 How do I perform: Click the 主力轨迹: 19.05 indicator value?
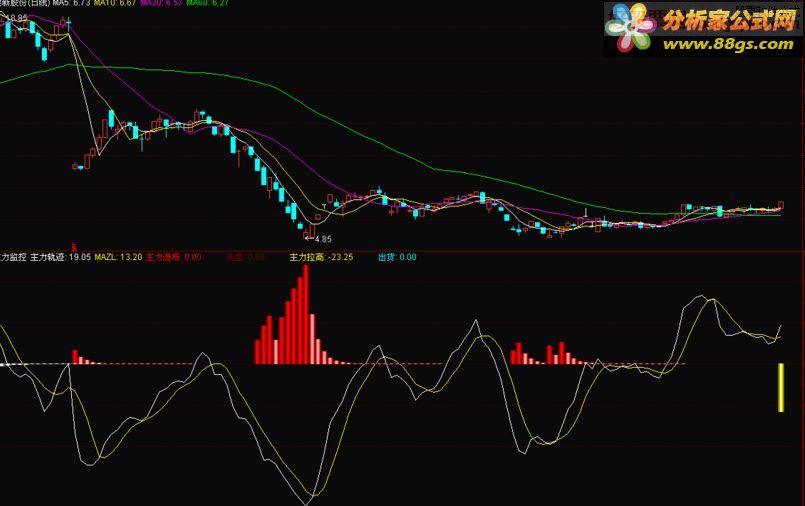pos(61,257)
